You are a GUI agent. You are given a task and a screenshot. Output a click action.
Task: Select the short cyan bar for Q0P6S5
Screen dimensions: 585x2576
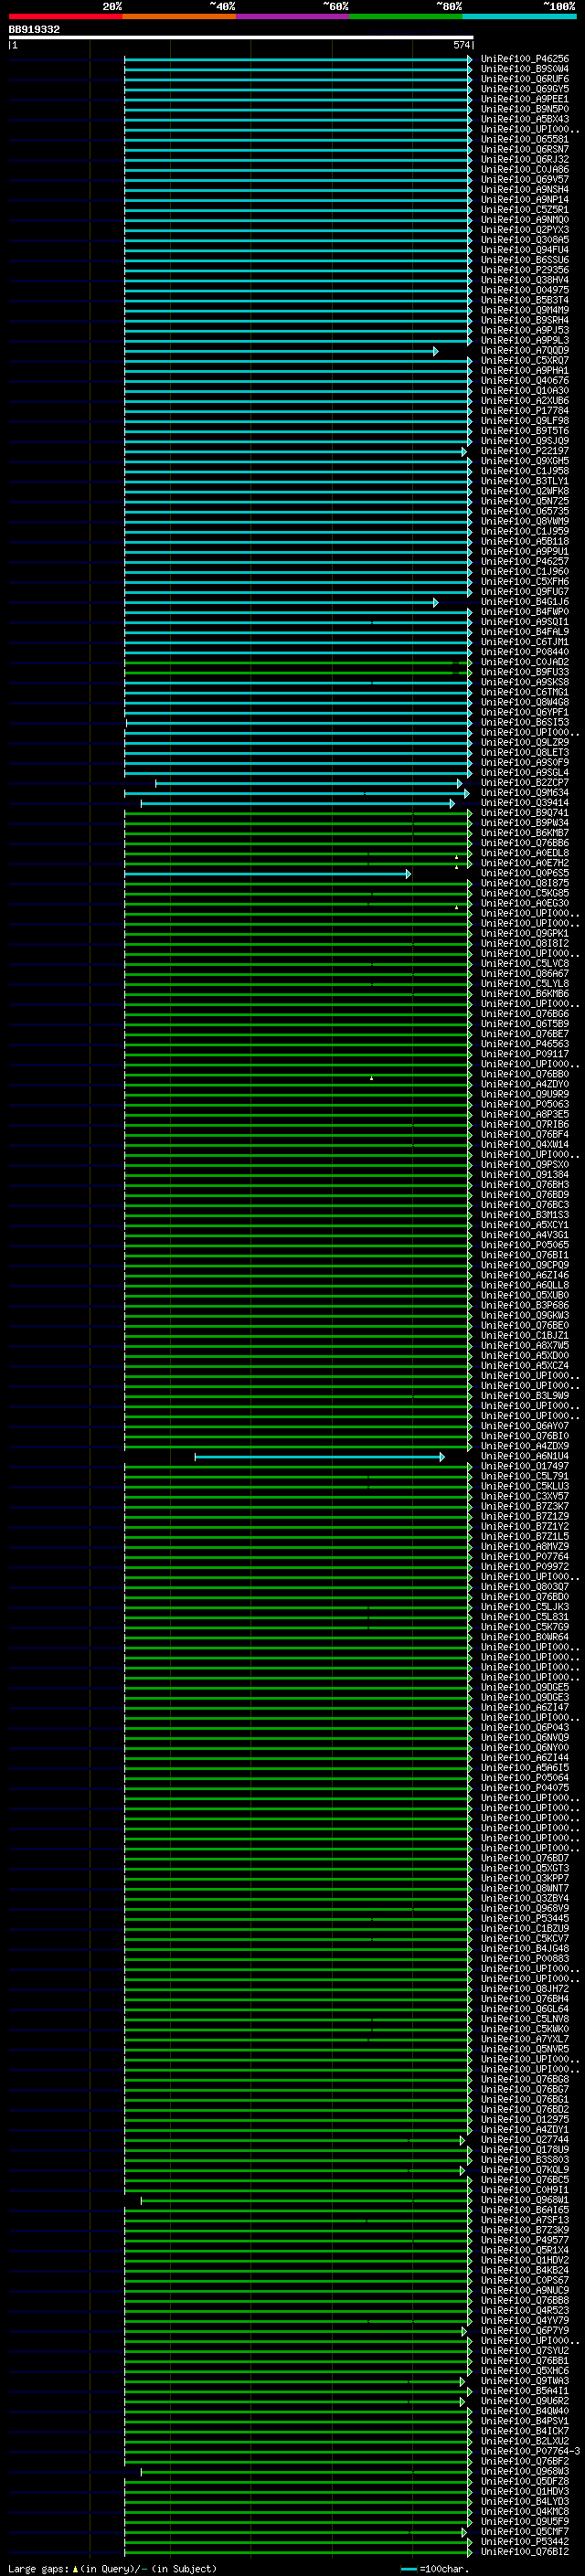pos(267,874)
